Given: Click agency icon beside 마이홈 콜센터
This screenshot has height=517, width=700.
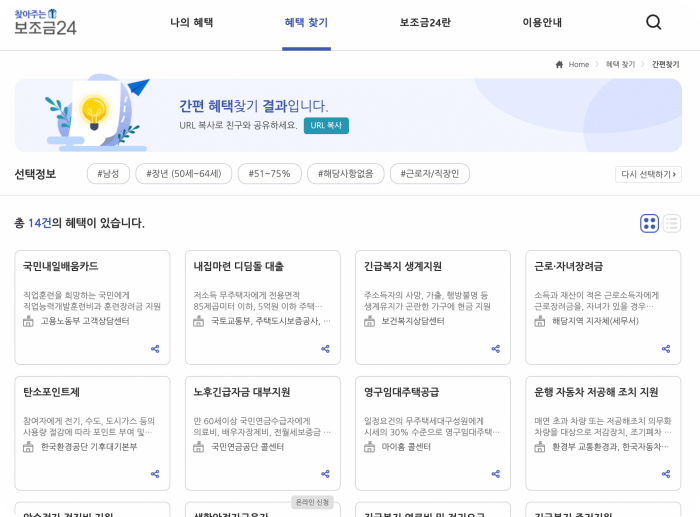Looking at the screenshot, I should (369, 447).
